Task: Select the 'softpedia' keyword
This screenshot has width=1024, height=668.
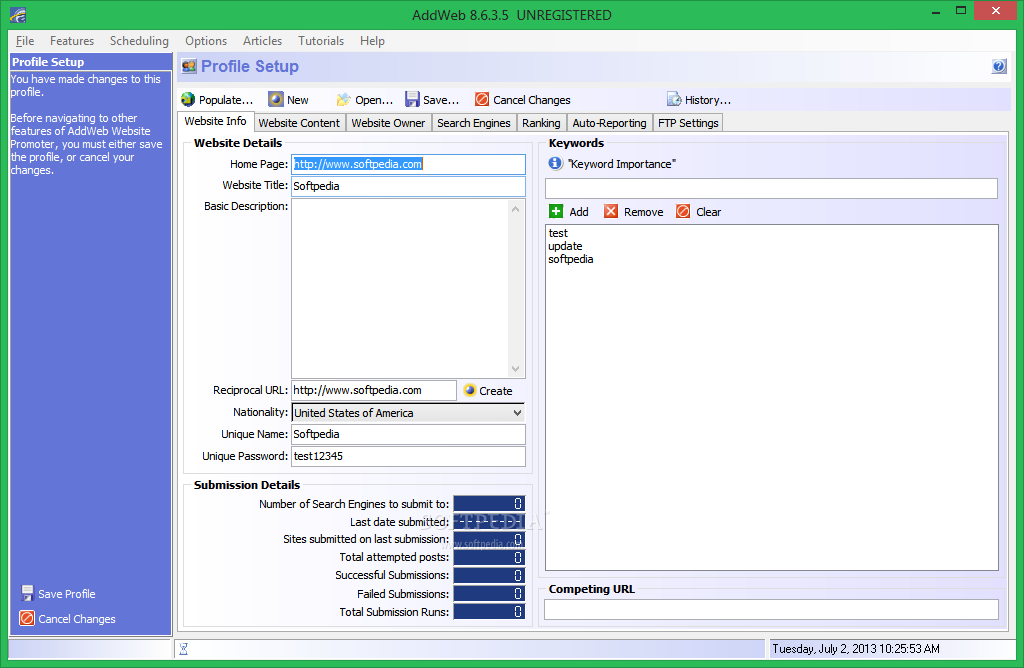Action: (x=571, y=259)
